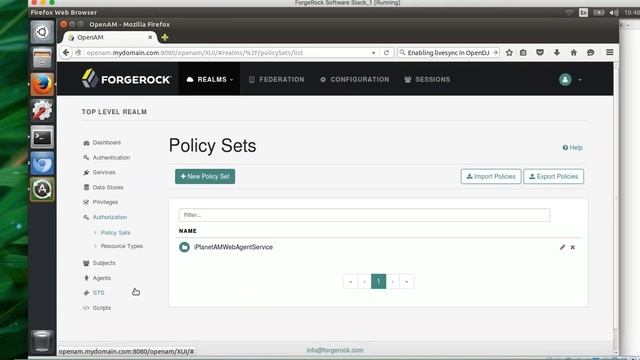640x360 pixels.
Task: Click the New Policy Set button
Action: click(205, 176)
